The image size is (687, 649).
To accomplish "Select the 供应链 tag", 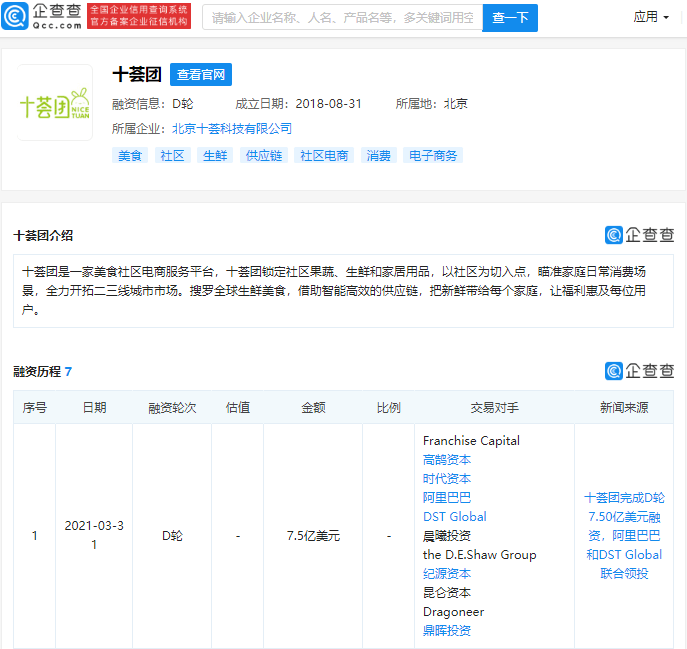I will click(x=264, y=156).
